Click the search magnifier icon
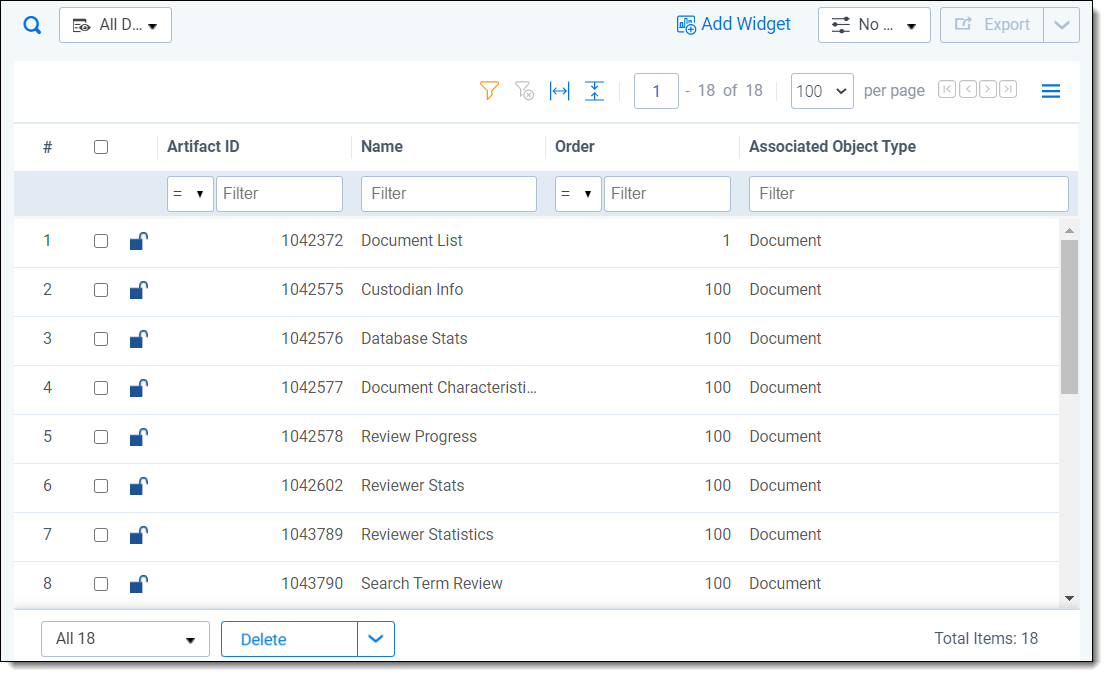The width and height of the screenshot is (1108, 677). pyautogui.click(x=32, y=26)
